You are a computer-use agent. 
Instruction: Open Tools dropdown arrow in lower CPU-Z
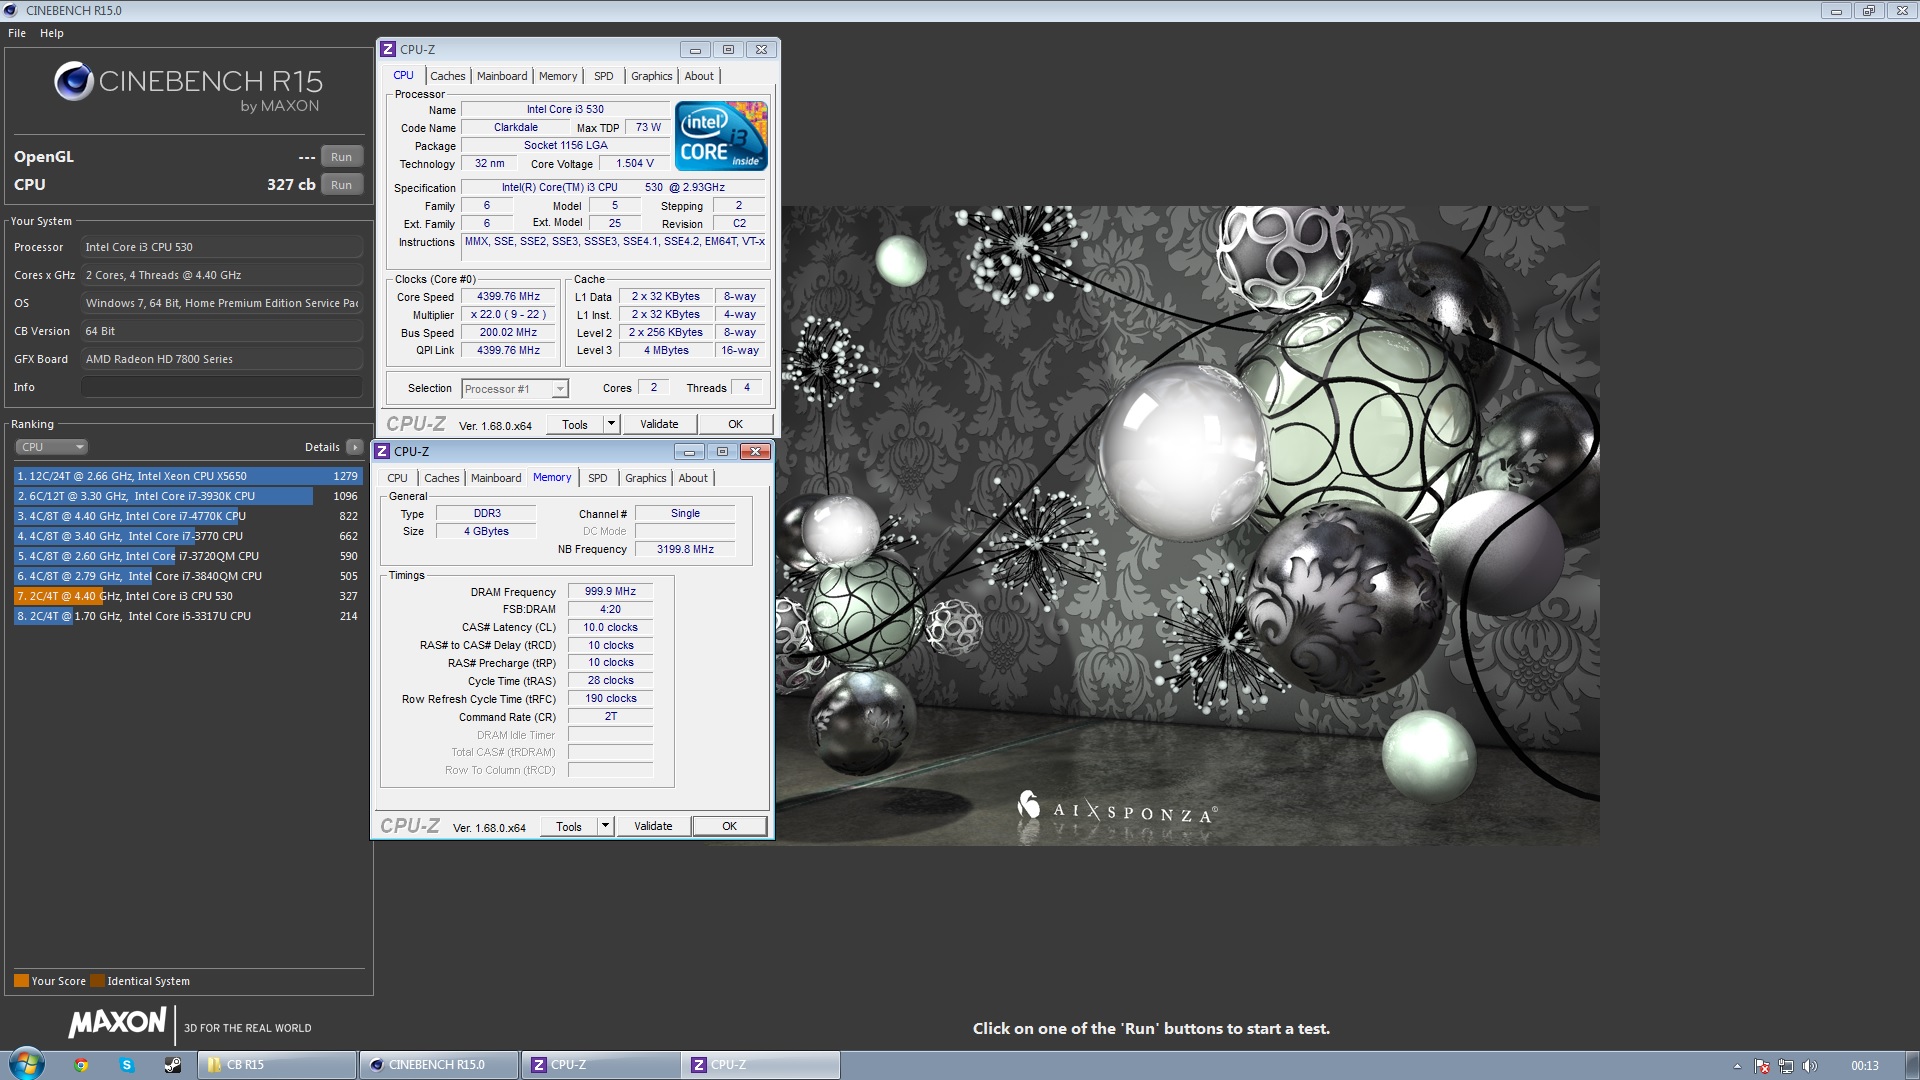[605, 826]
